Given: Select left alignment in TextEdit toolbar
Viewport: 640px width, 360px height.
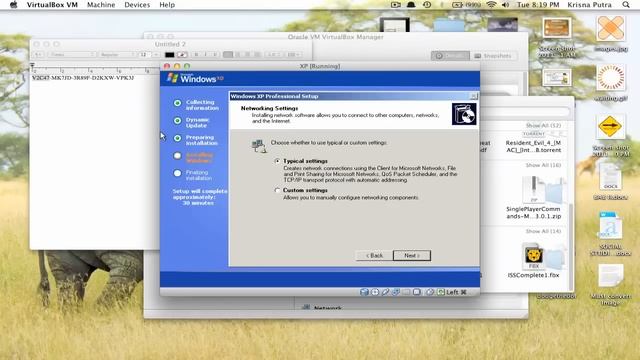Looking at the screenshot, I should click(228, 55).
